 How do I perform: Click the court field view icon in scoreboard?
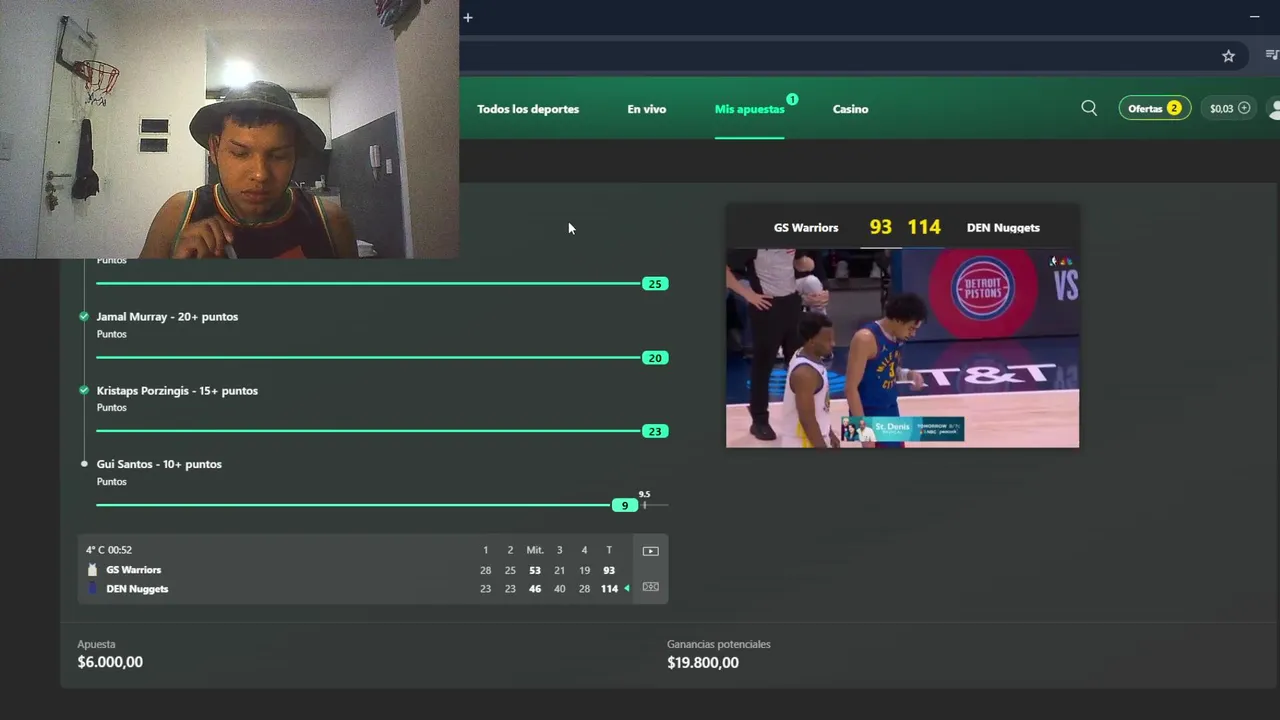pos(650,587)
